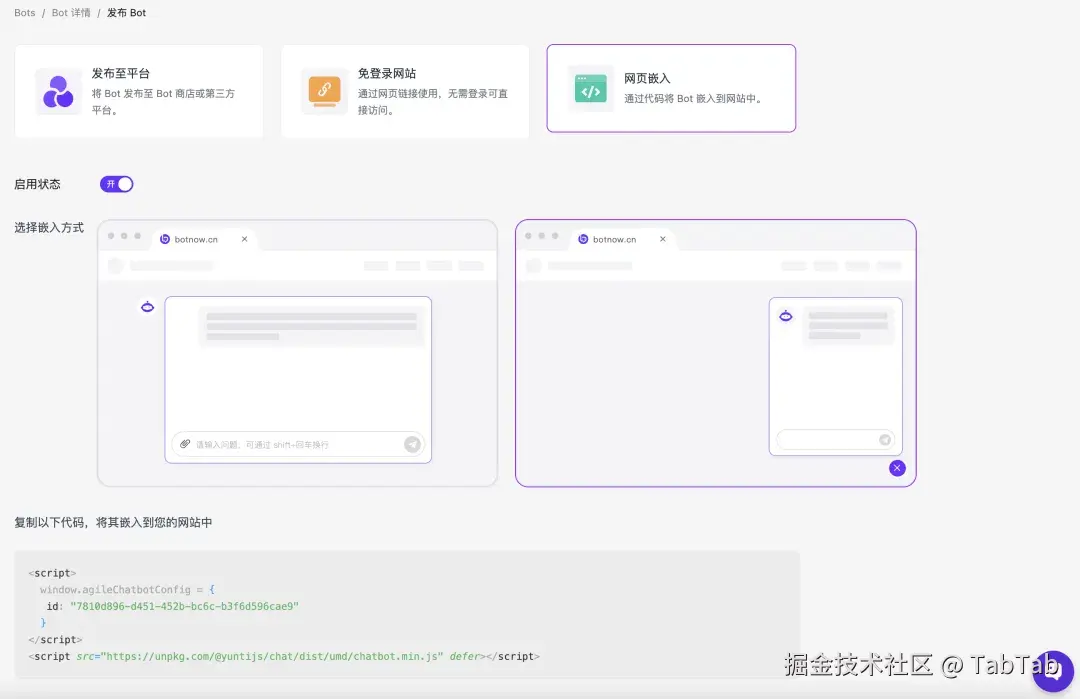
Task: Click the botnow.cn tab favicon in right preview
Action: 583,239
